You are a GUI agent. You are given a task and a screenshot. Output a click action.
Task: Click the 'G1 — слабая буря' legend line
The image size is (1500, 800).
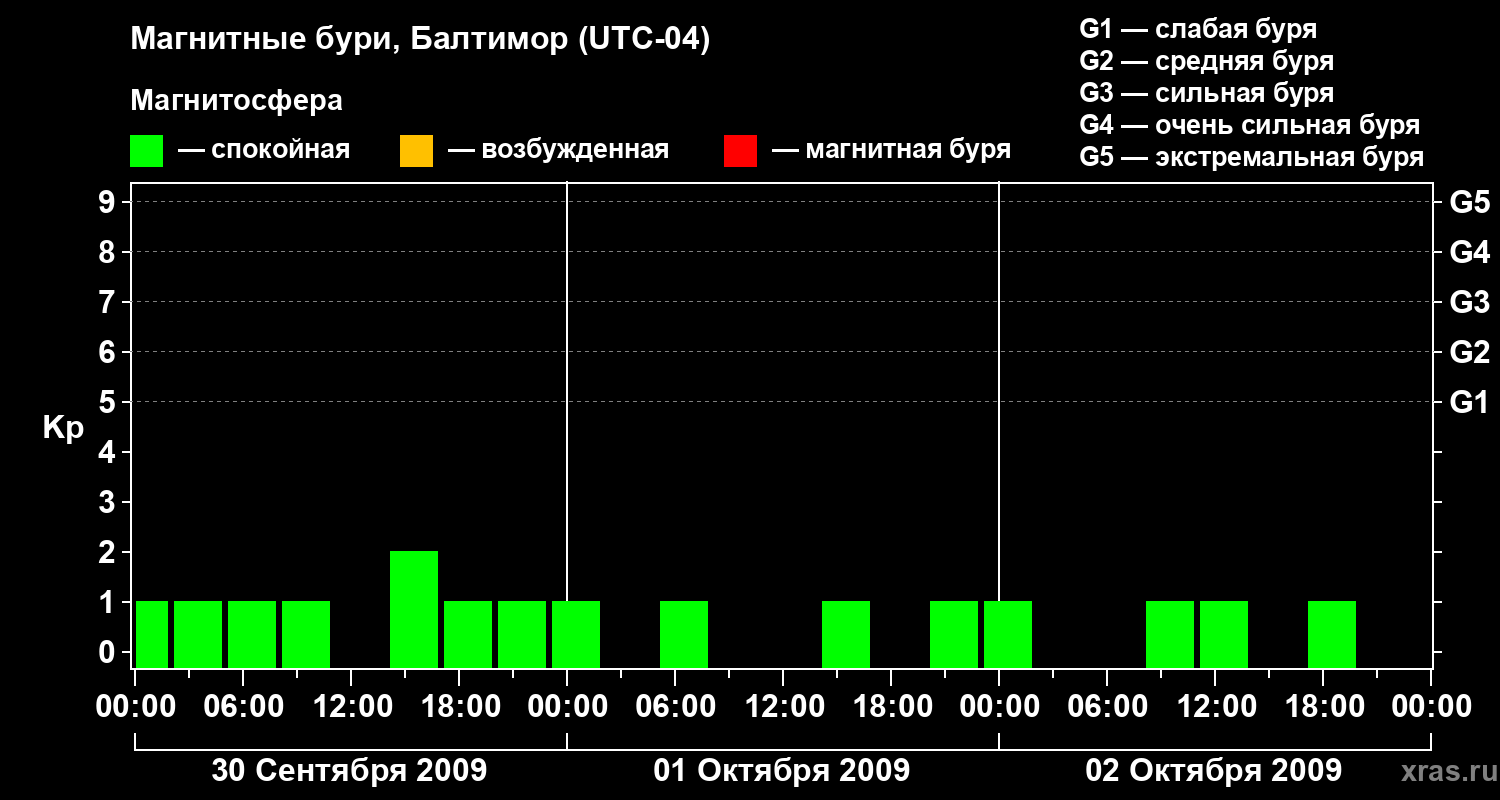(x=1198, y=29)
